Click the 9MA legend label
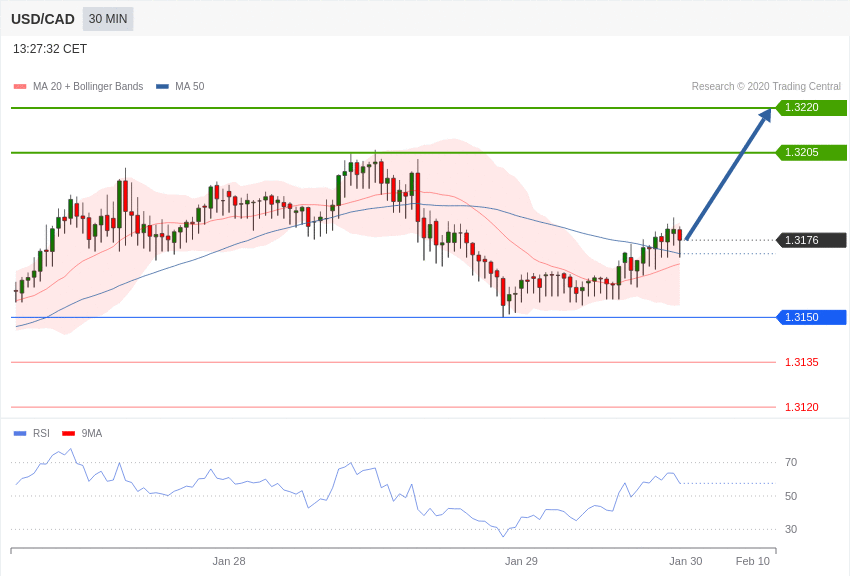 click(92, 433)
